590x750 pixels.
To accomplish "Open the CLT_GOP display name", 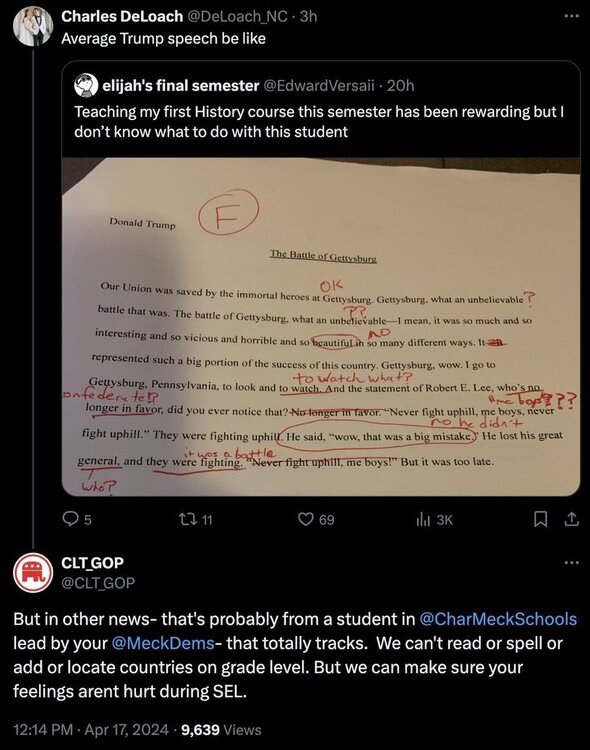I will click(92, 562).
